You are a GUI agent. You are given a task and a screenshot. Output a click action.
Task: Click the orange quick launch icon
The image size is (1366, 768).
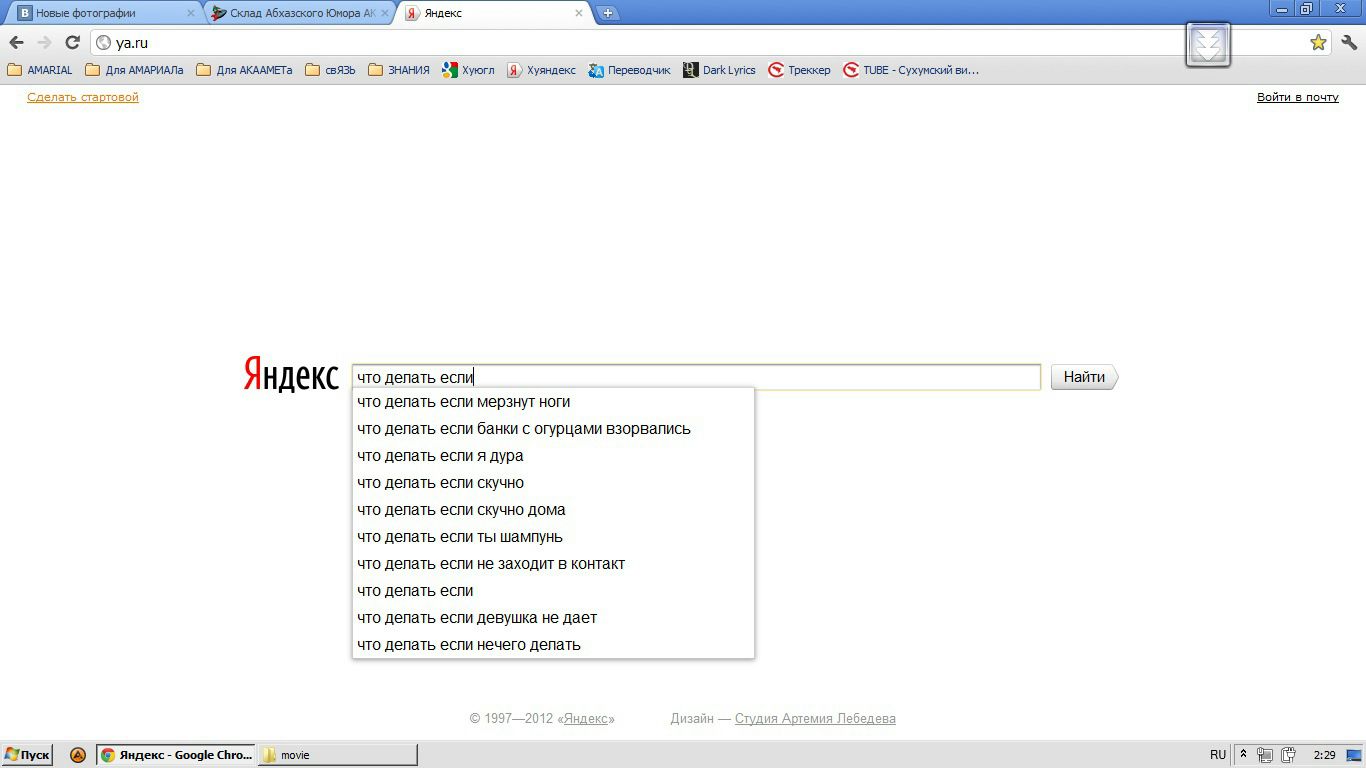tap(77, 755)
